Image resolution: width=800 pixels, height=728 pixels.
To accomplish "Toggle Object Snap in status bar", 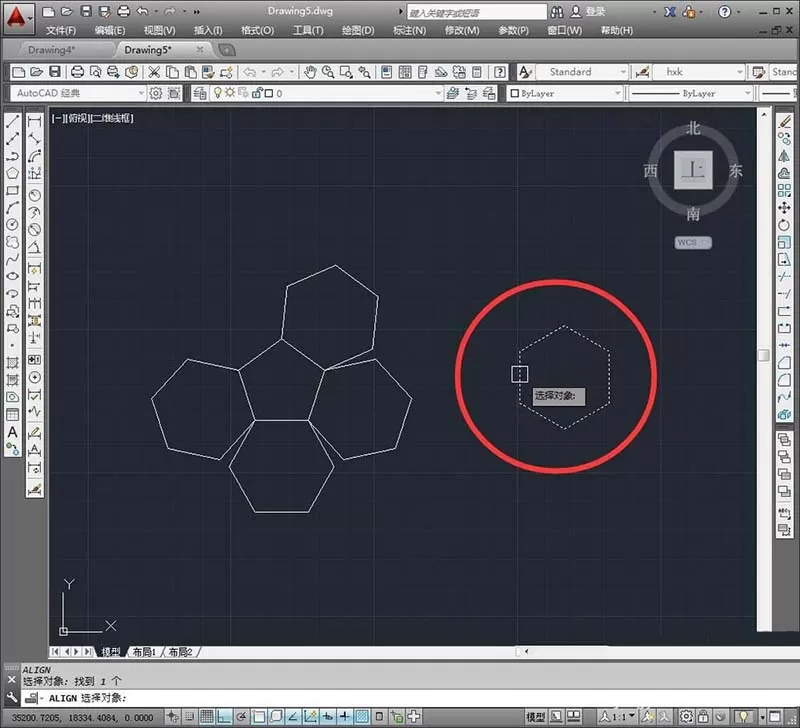I will coord(259,716).
